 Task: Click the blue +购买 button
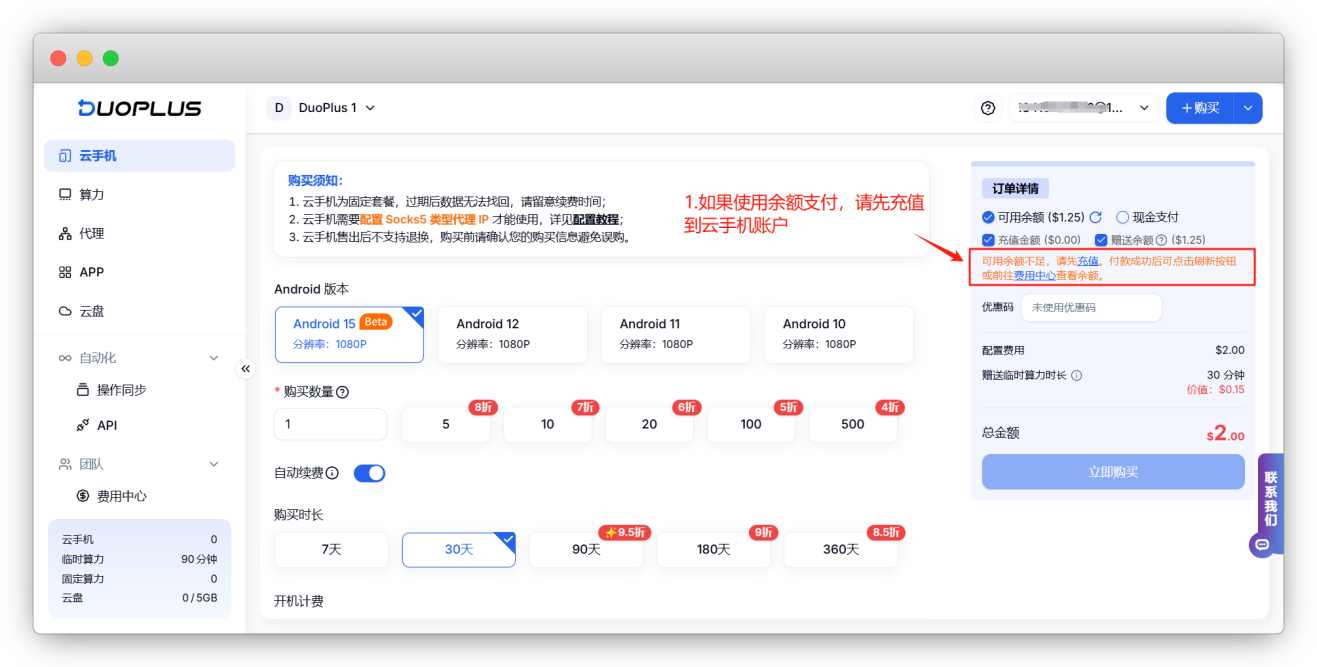pyautogui.click(x=1200, y=108)
